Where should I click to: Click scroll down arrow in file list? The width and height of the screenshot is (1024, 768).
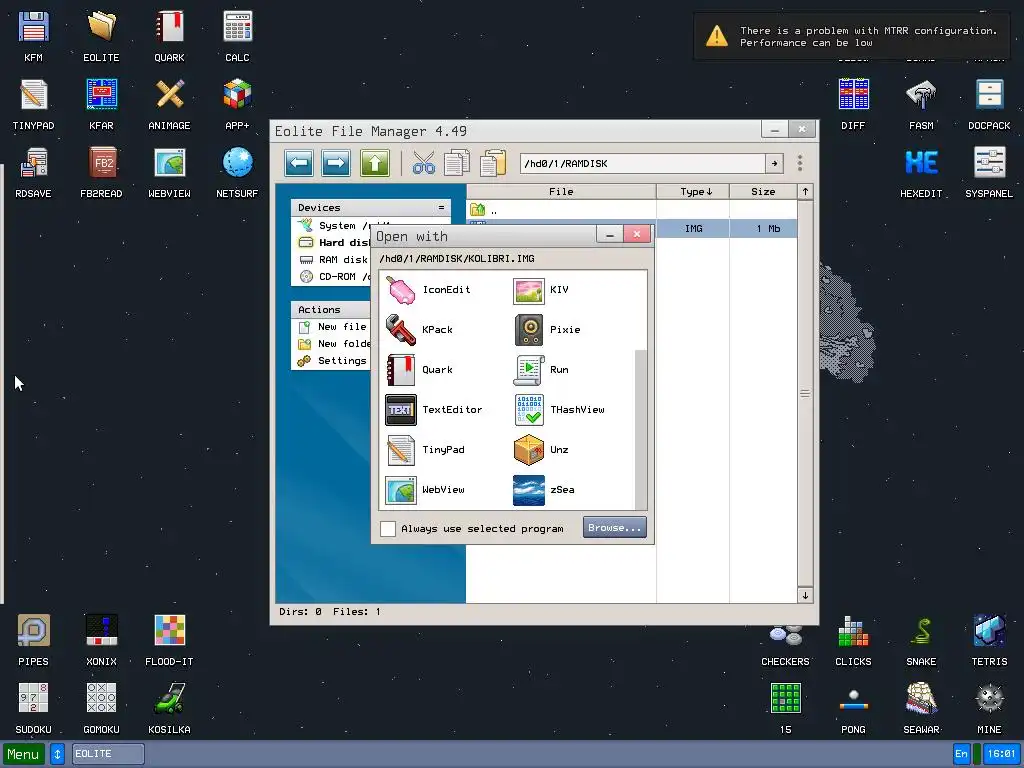click(805, 595)
